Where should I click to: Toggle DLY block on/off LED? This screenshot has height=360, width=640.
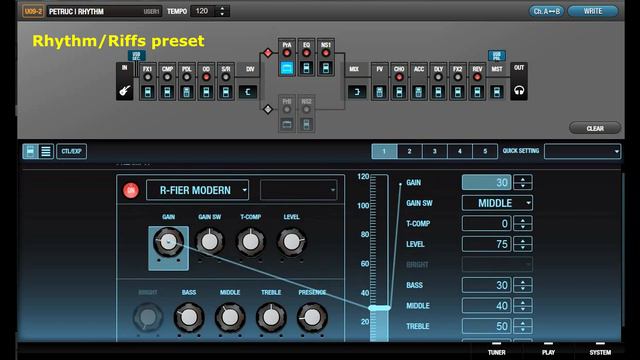pyautogui.click(x=438, y=77)
